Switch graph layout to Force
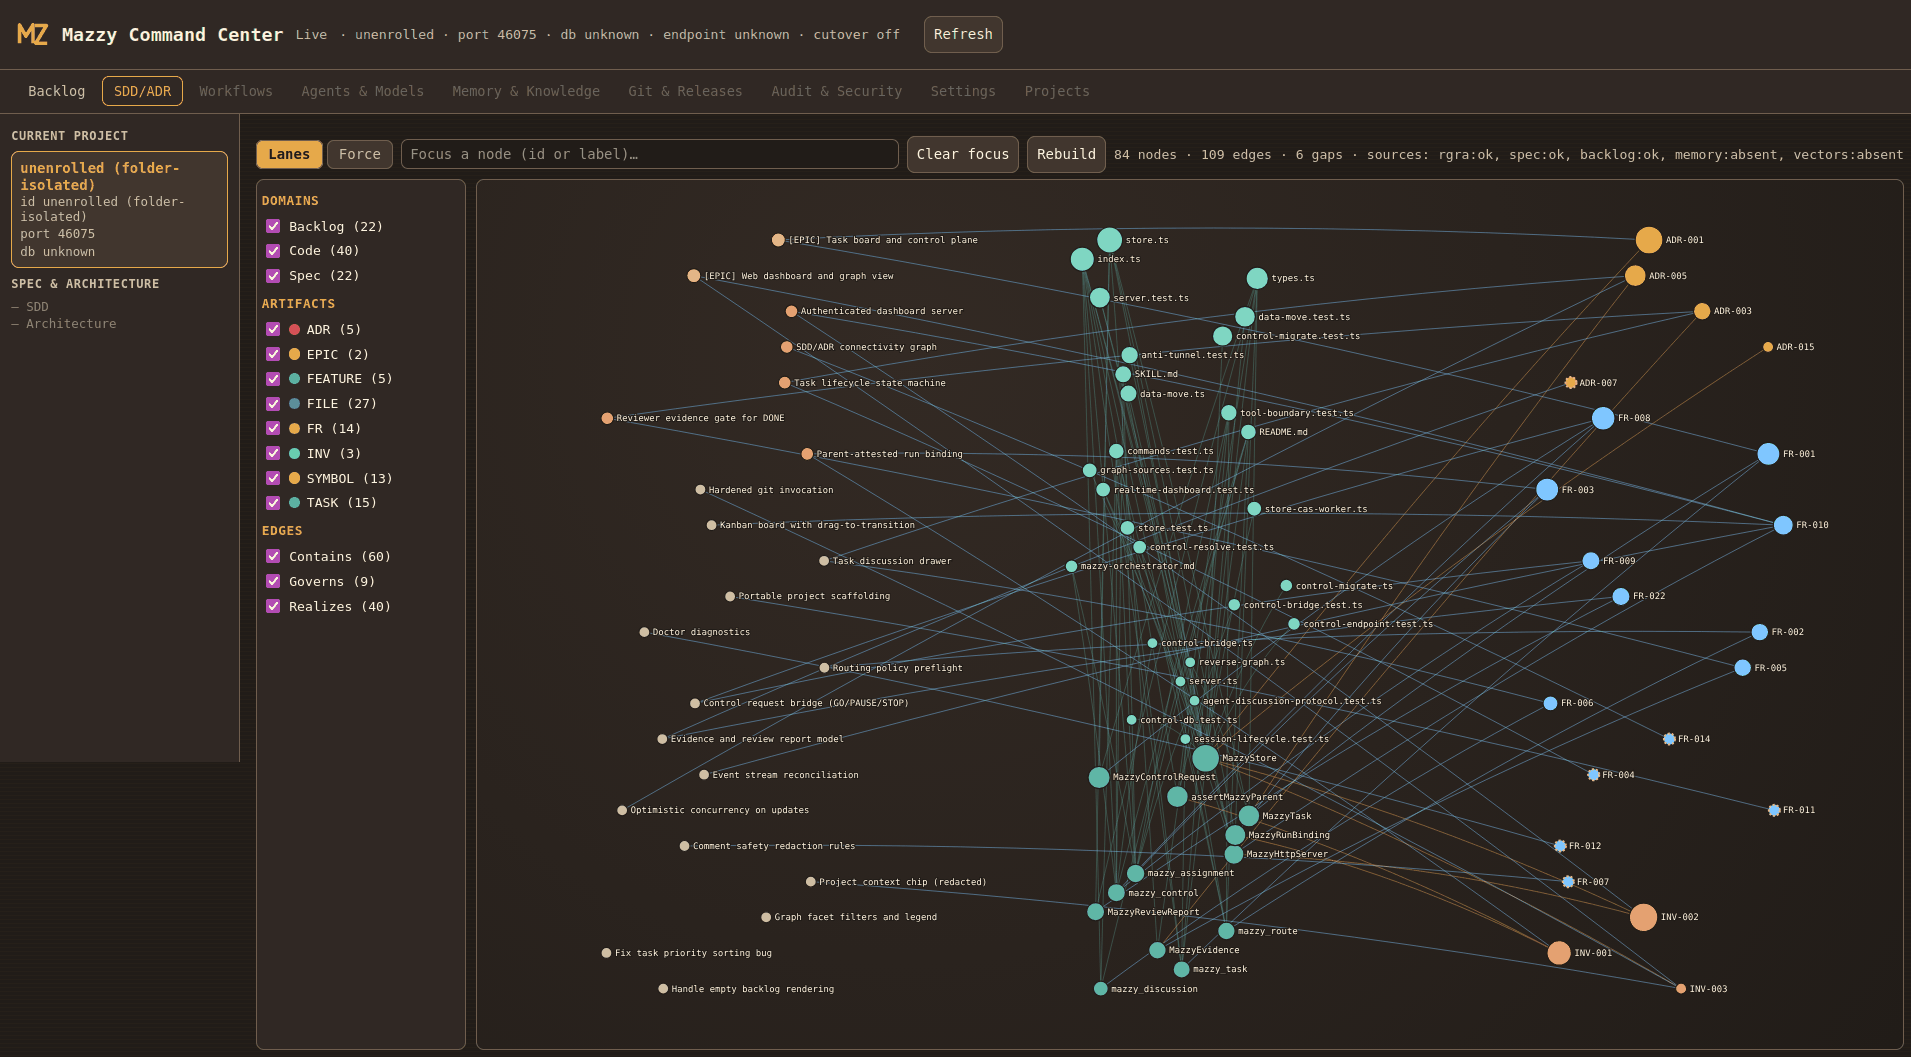This screenshot has height=1057, width=1911. 360,154
